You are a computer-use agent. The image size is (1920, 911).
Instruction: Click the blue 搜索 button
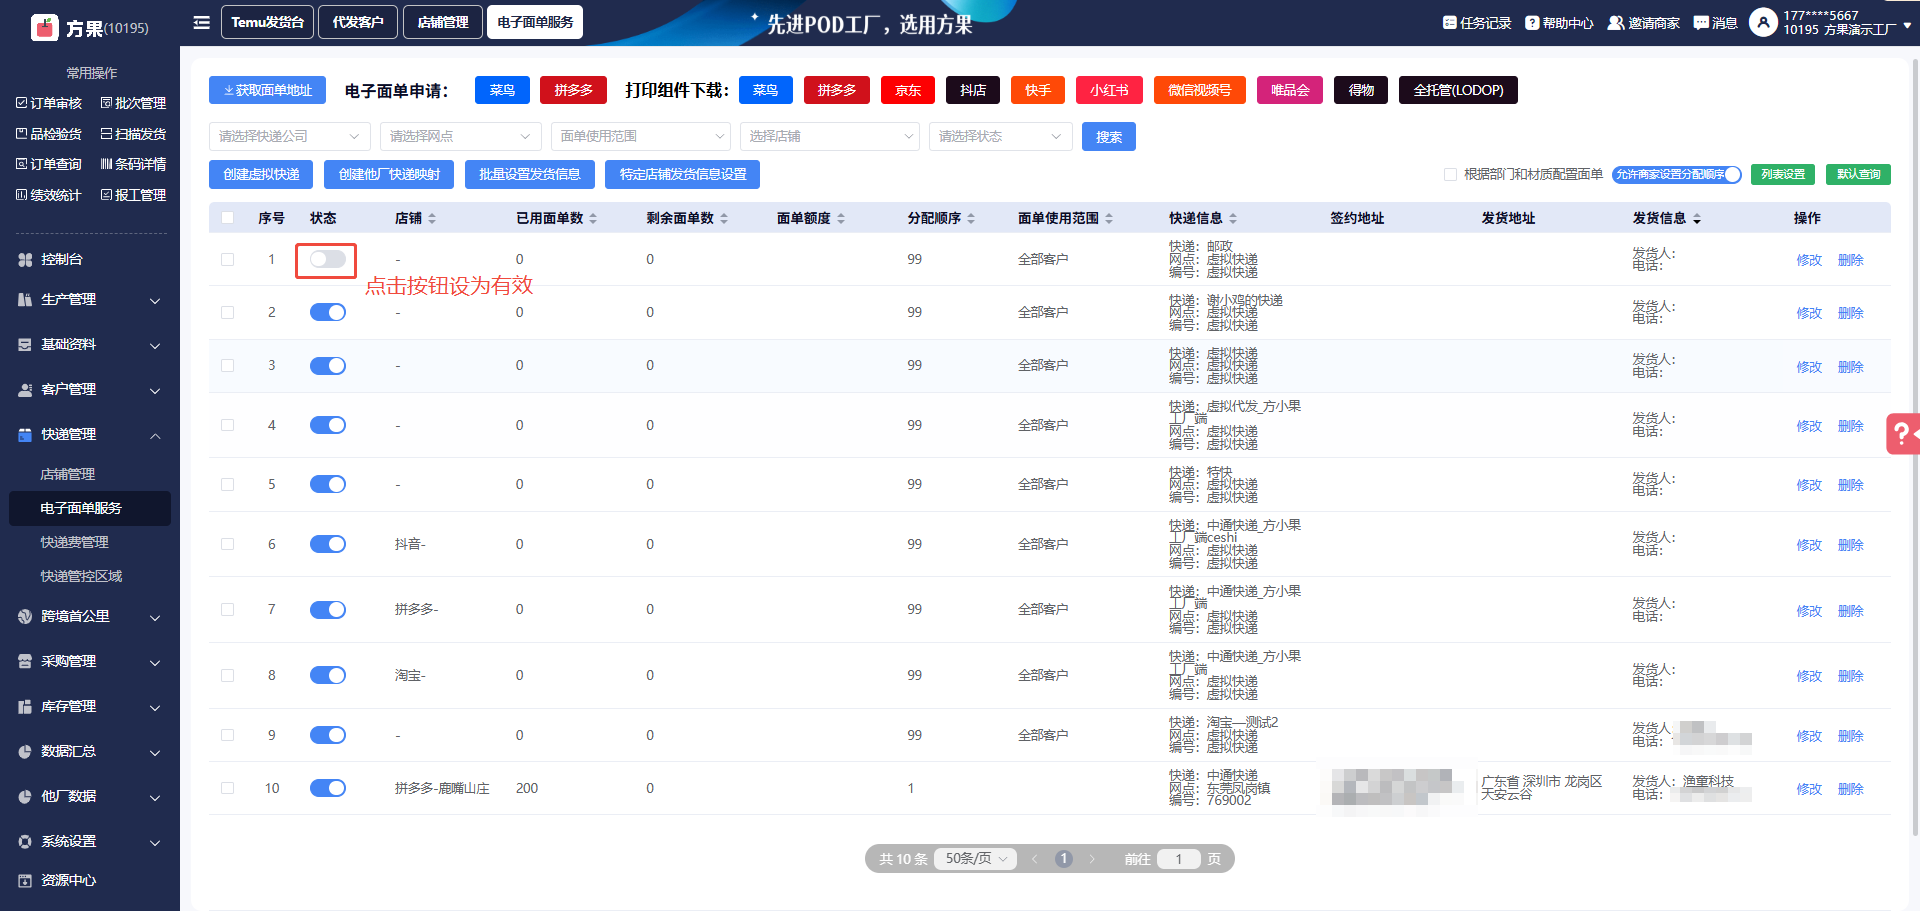click(x=1108, y=137)
